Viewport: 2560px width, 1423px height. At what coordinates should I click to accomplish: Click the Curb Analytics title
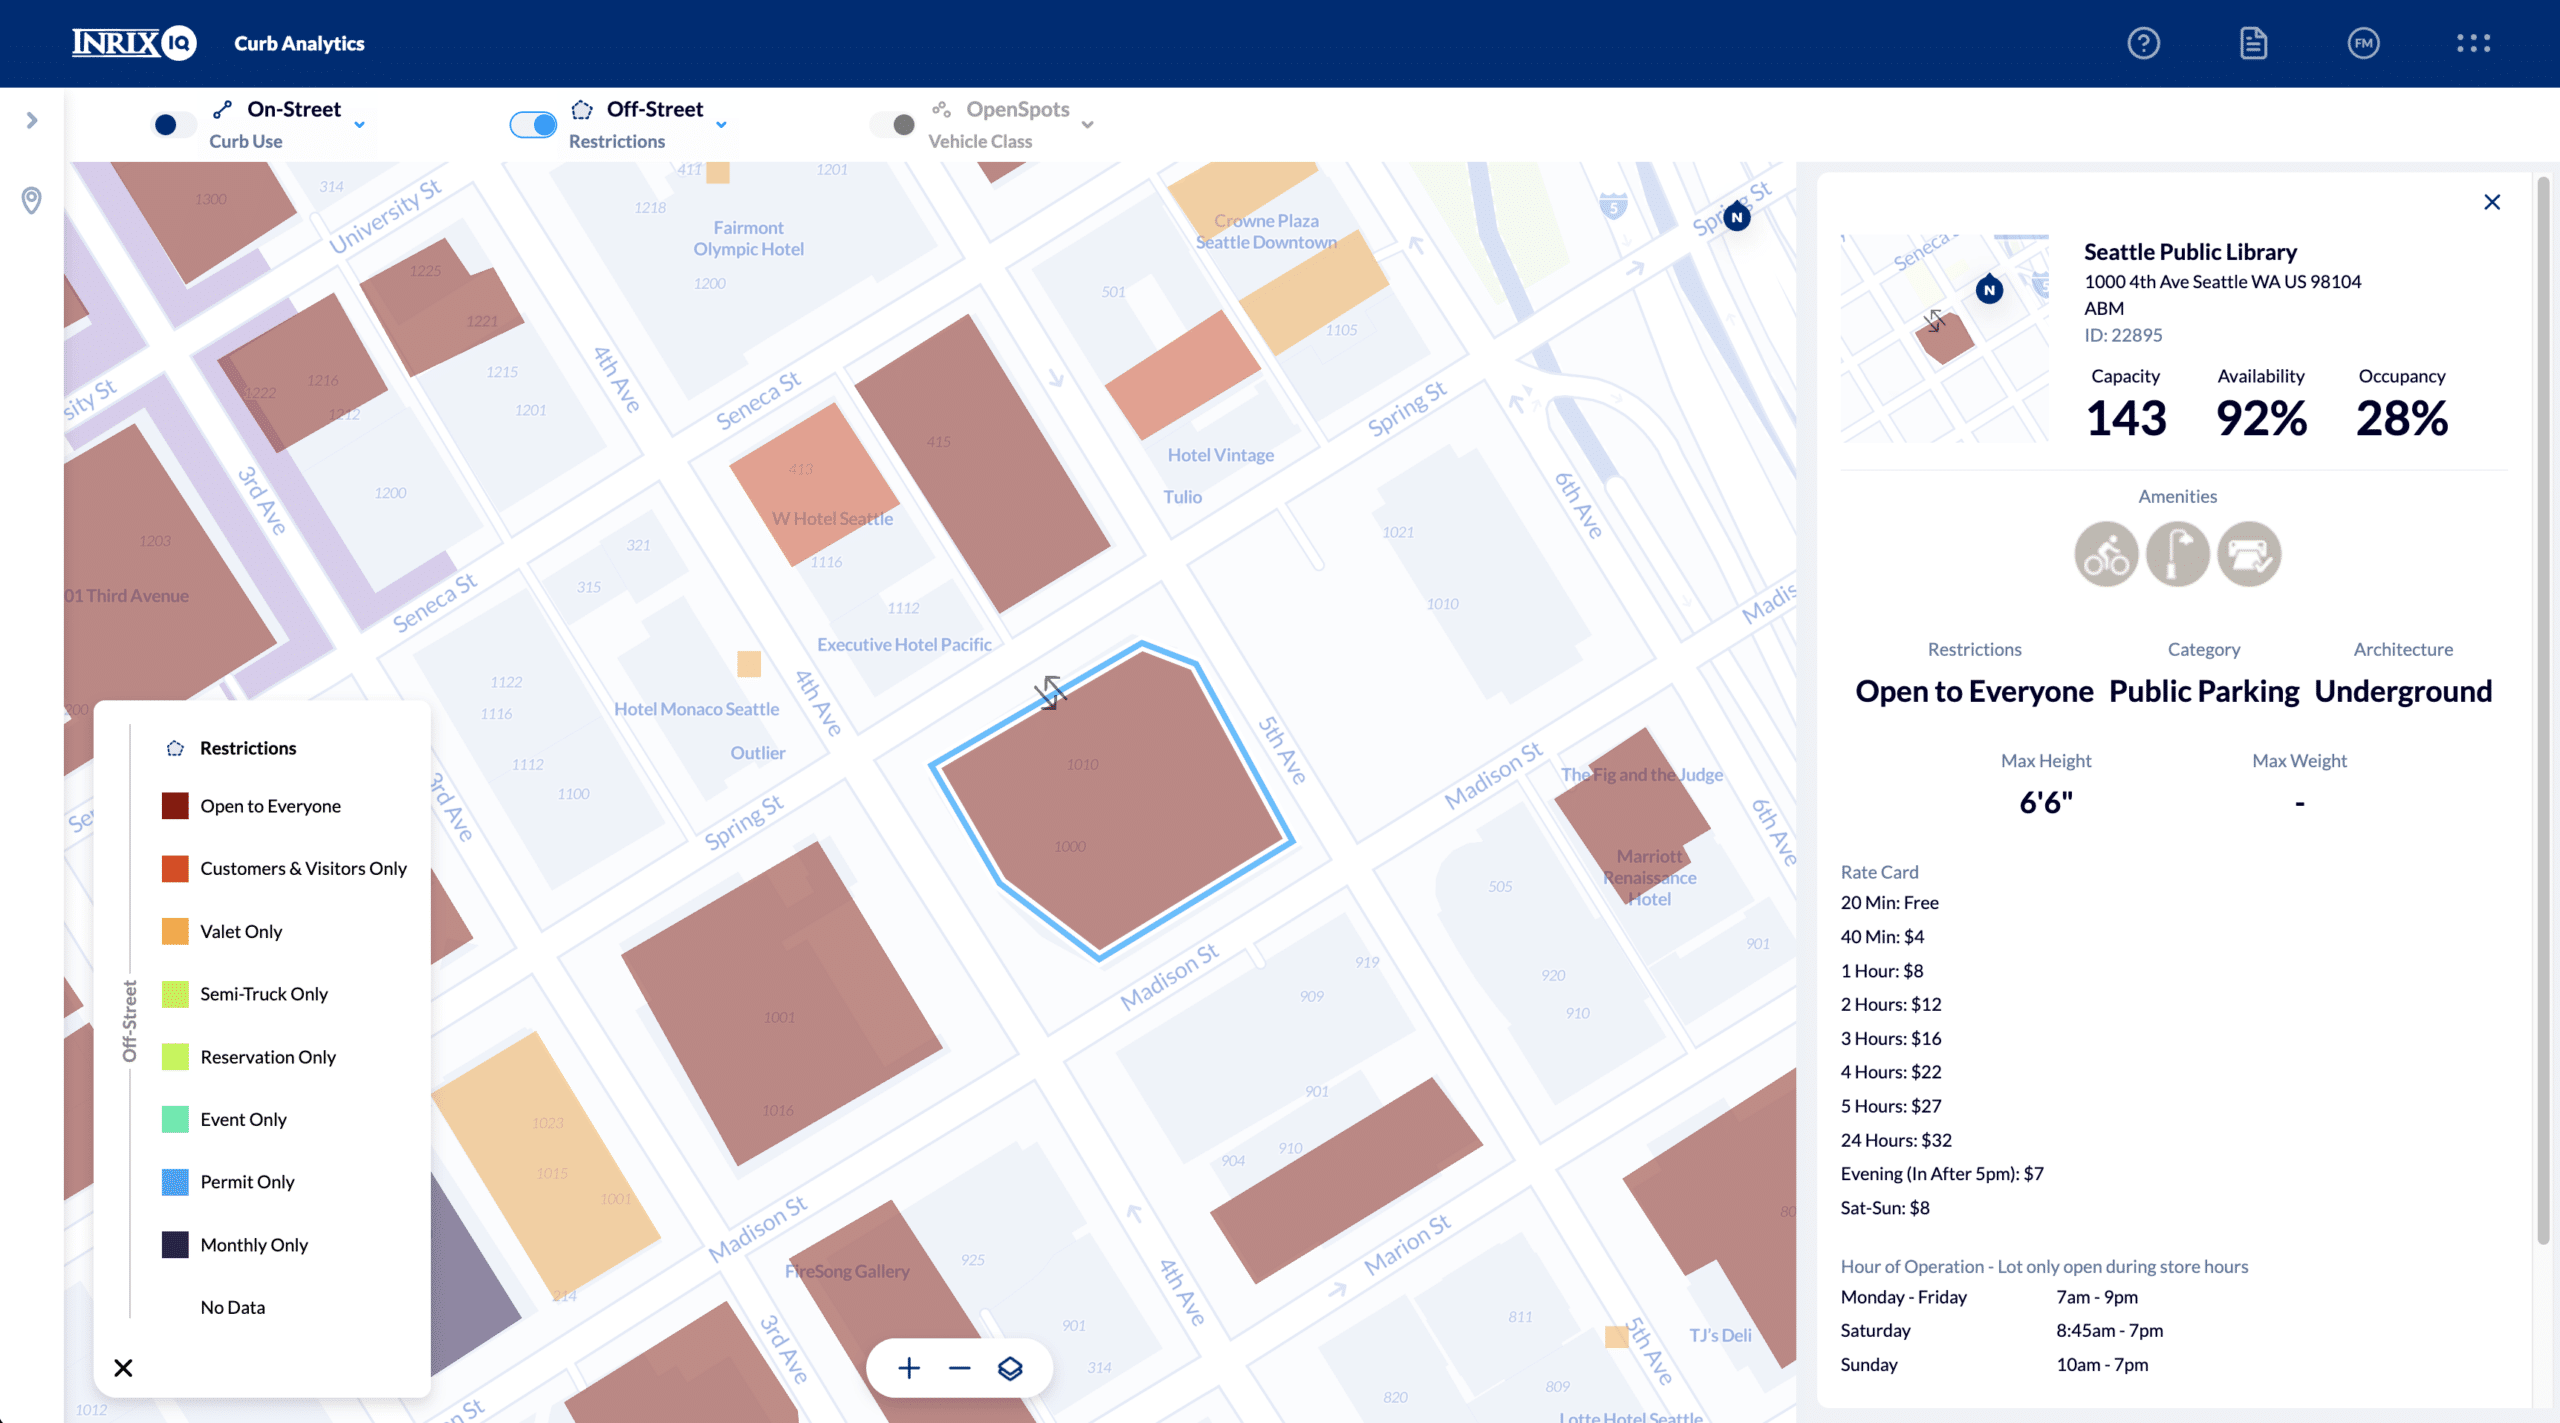299,43
